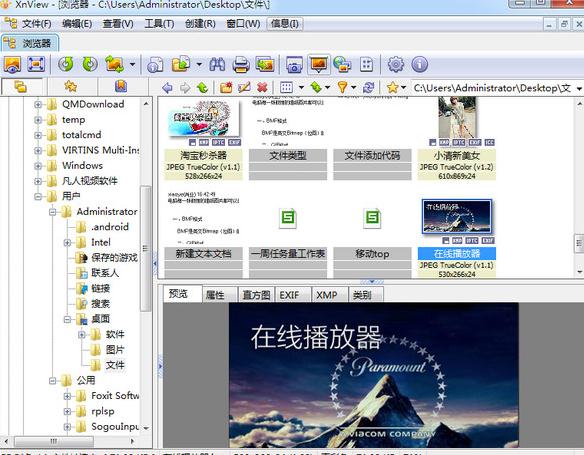This screenshot has width=584, height=455.
Task: Click the folder tree horizontal scrollbar
Action: 54,441
